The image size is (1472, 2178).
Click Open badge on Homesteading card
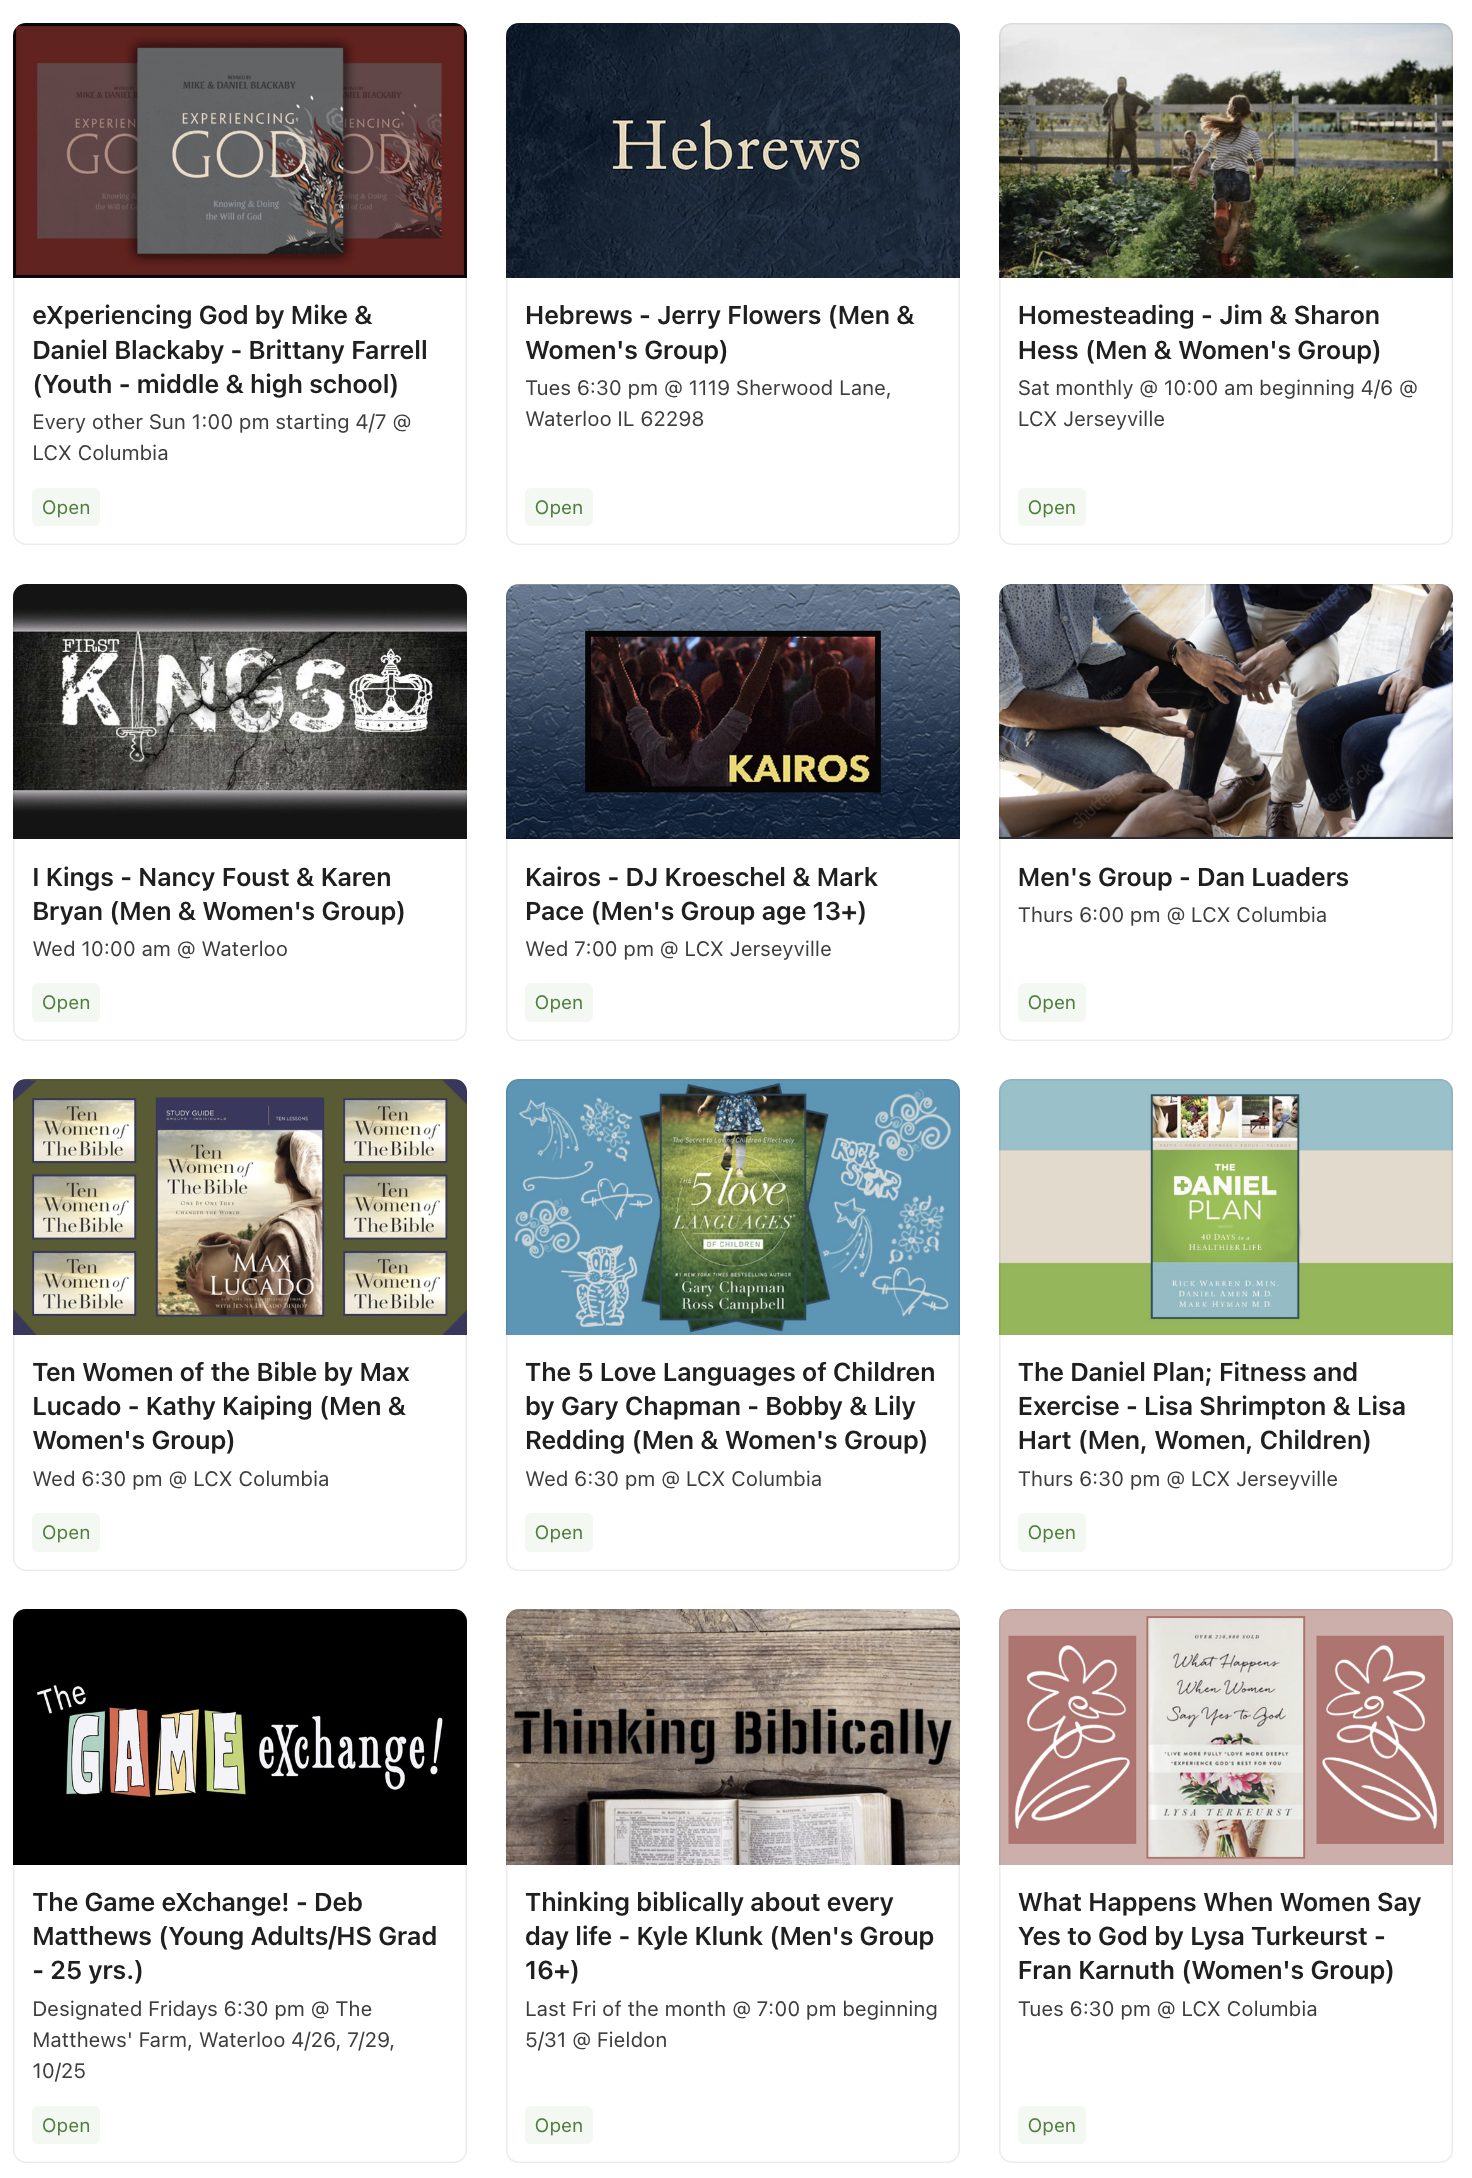pos(1052,507)
